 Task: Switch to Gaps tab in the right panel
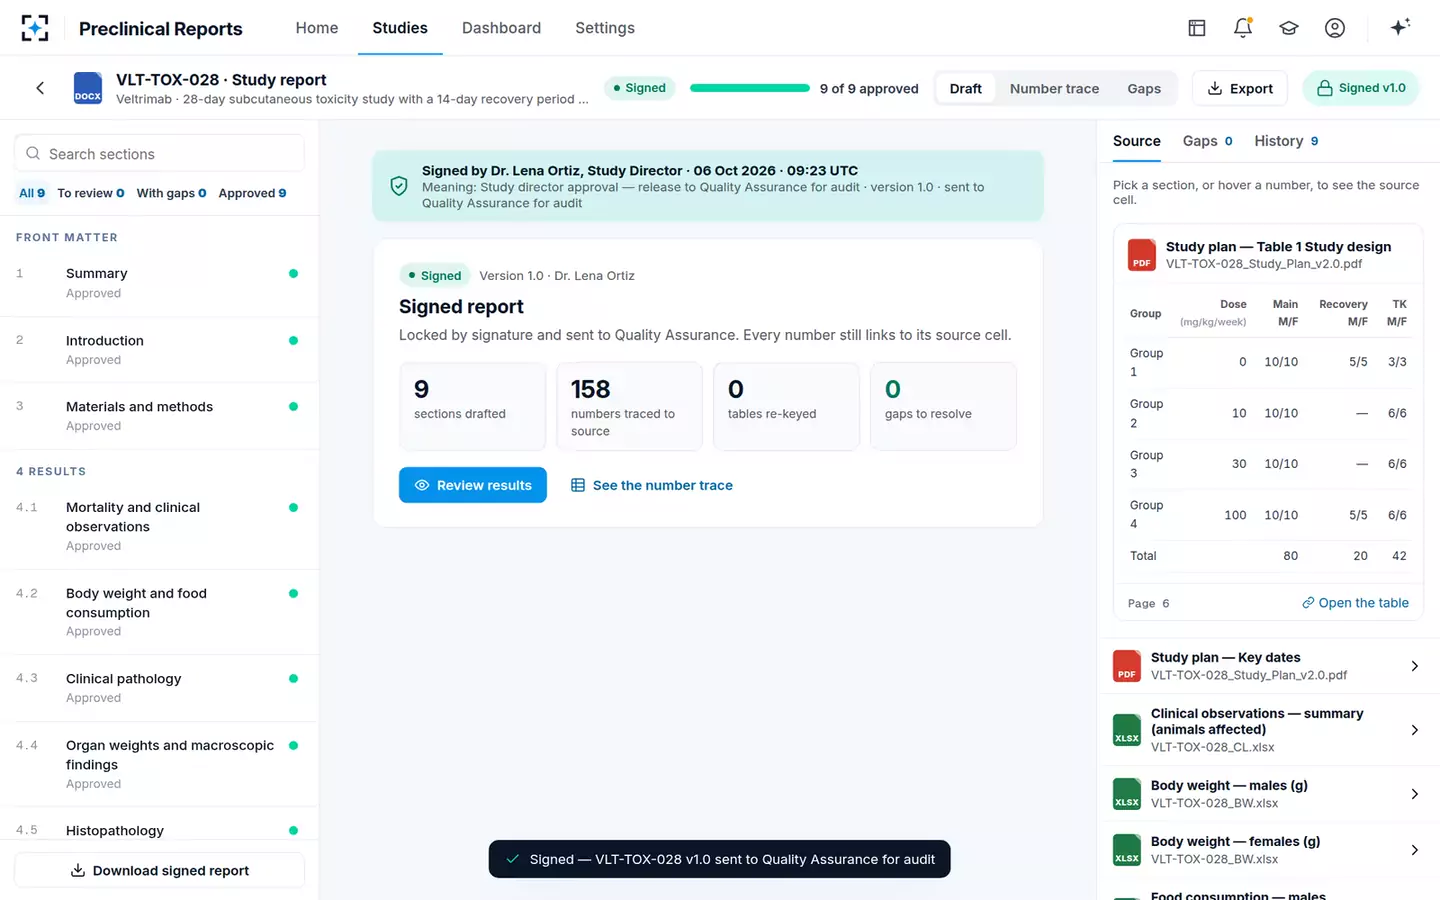point(1207,141)
